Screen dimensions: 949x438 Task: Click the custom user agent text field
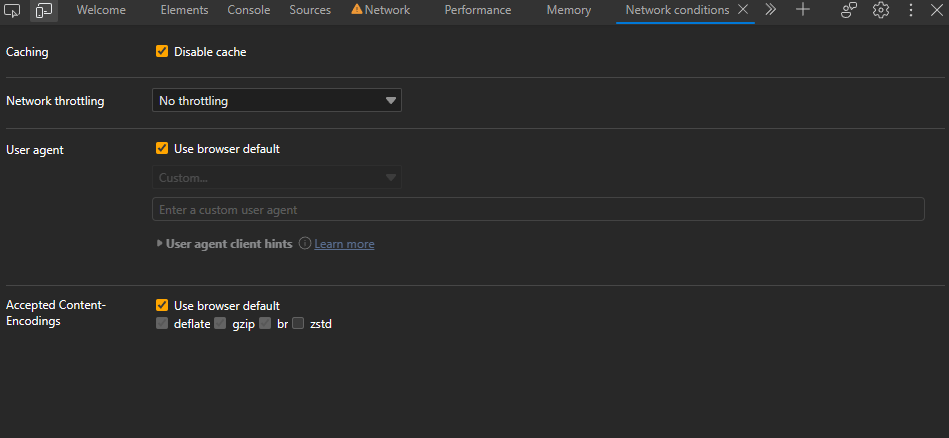tap(537, 210)
